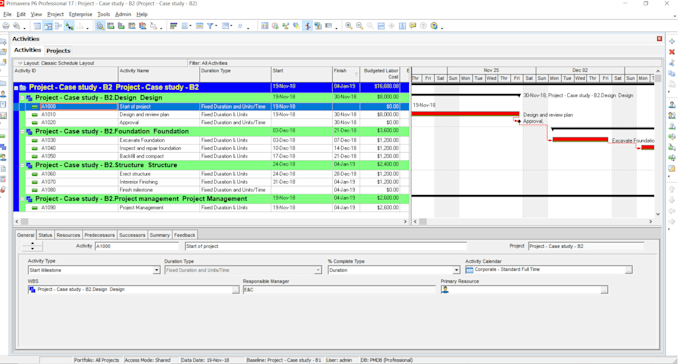Open the Group and Sort icon

226,26
